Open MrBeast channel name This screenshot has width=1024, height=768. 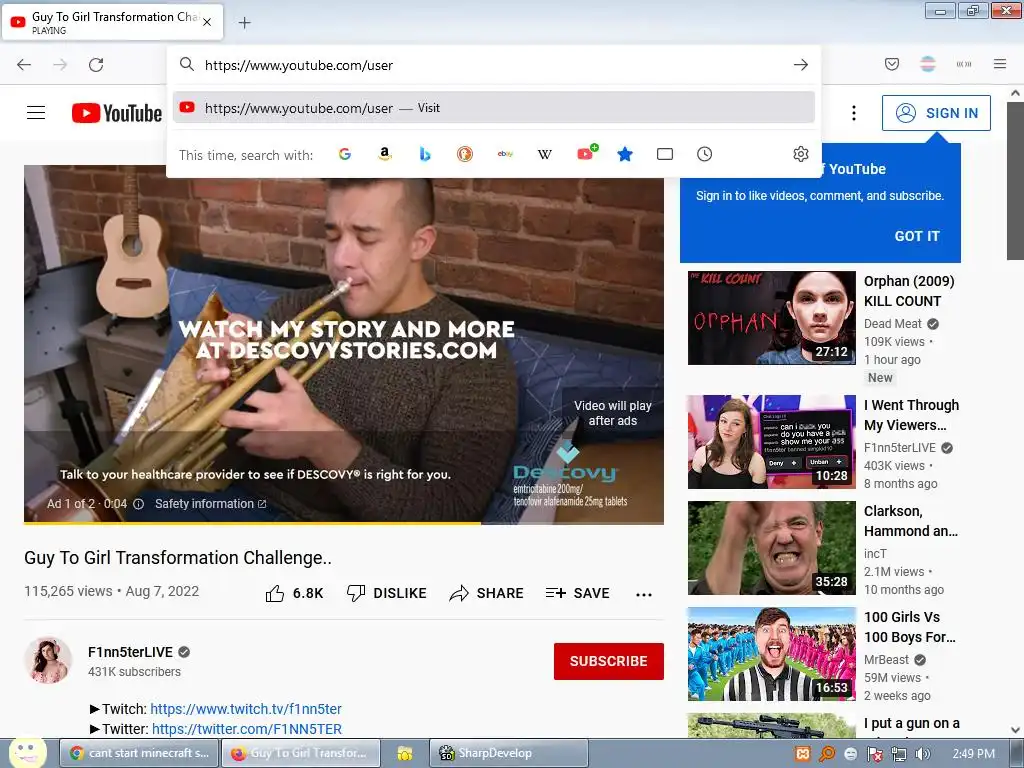click(x=886, y=660)
